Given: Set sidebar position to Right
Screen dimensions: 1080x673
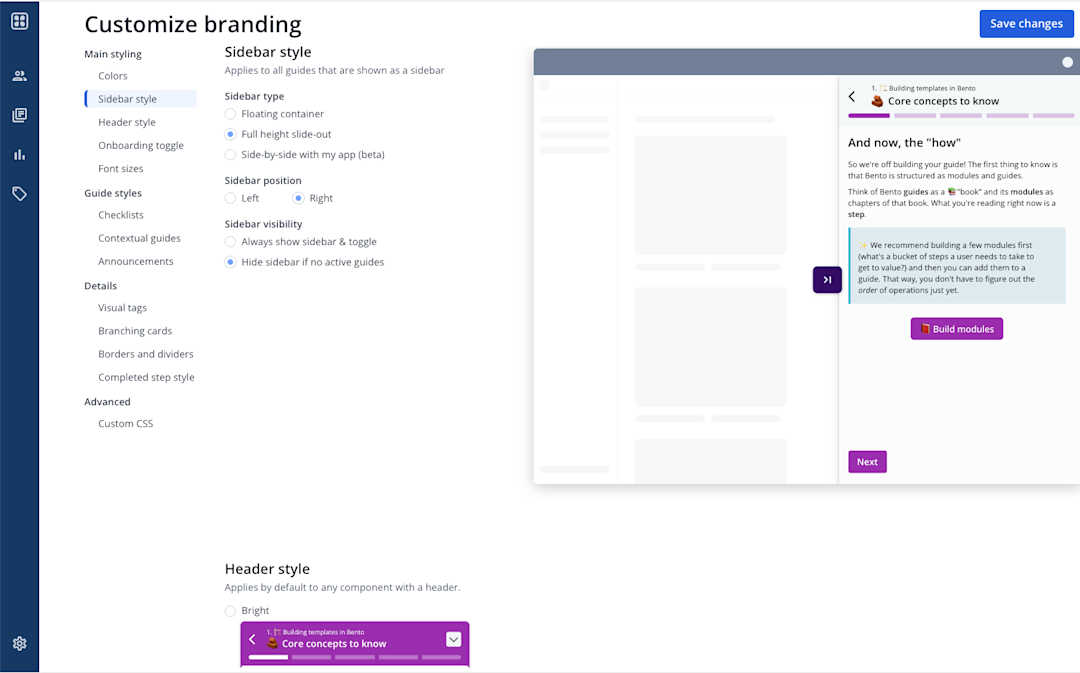Looking at the screenshot, I should coord(298,198).
